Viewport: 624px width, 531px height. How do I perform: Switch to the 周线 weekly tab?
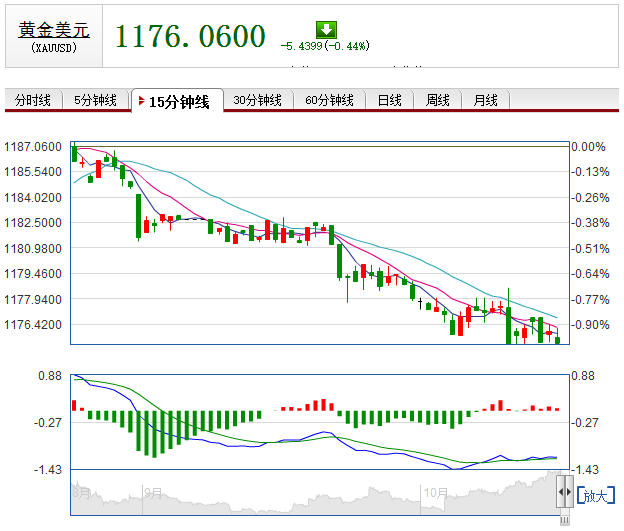pos(437,100)
